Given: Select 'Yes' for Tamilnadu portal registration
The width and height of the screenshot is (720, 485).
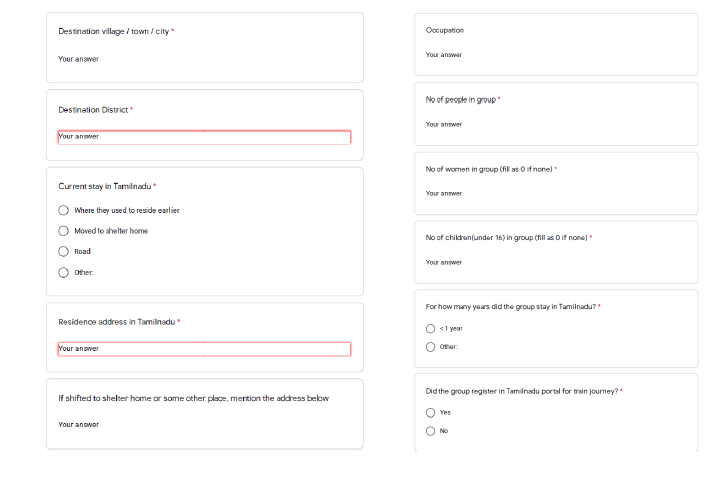Looking at the screenshot, I should [431, 412].
